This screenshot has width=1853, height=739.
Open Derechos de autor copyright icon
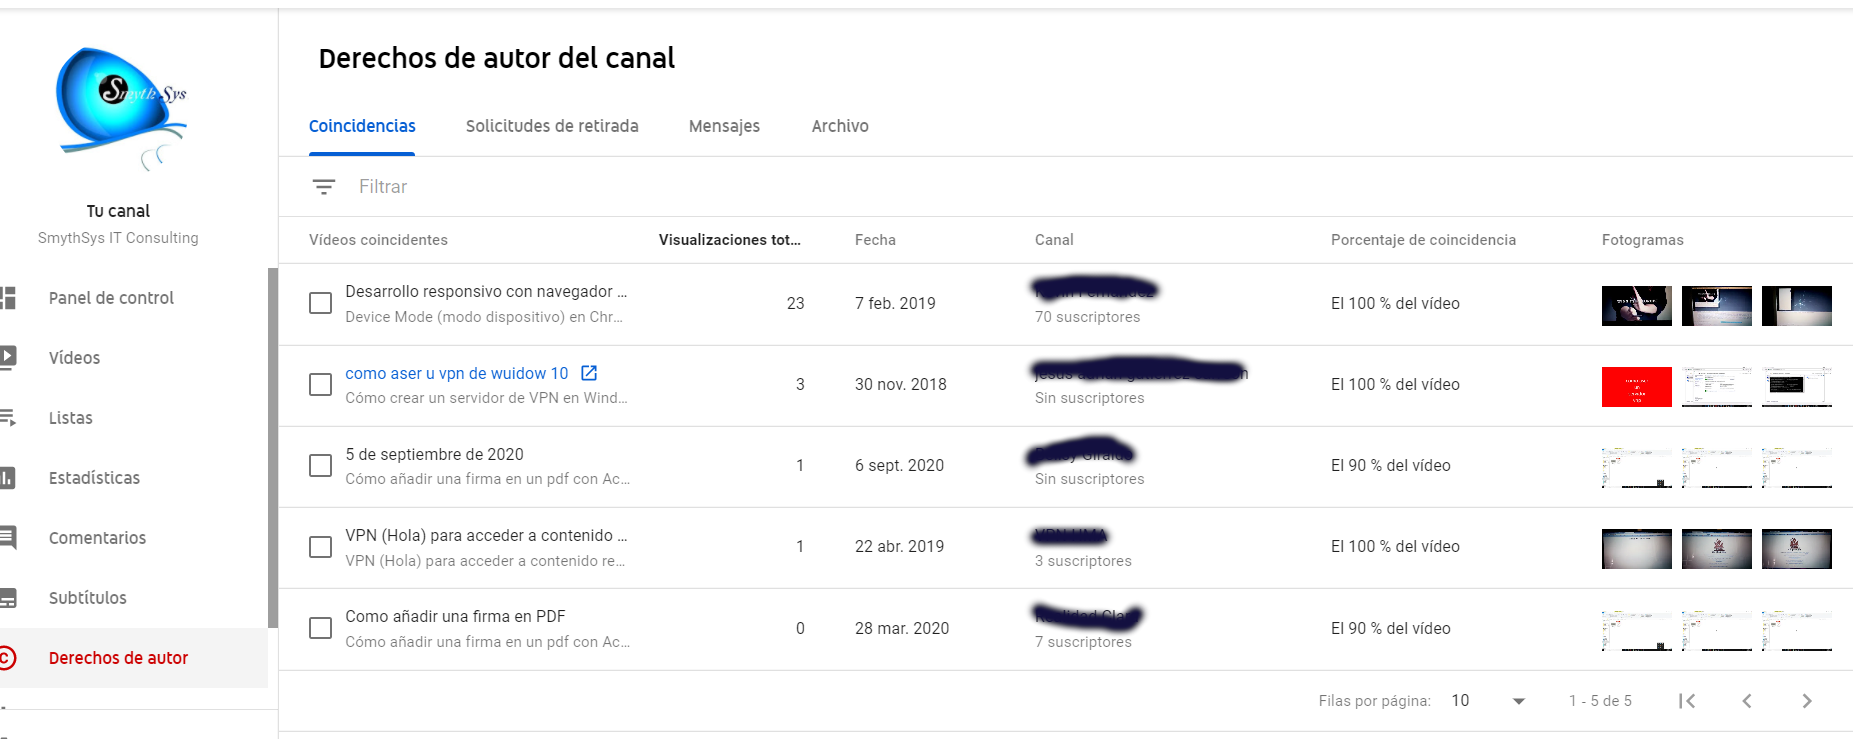[x=7, y=658]
